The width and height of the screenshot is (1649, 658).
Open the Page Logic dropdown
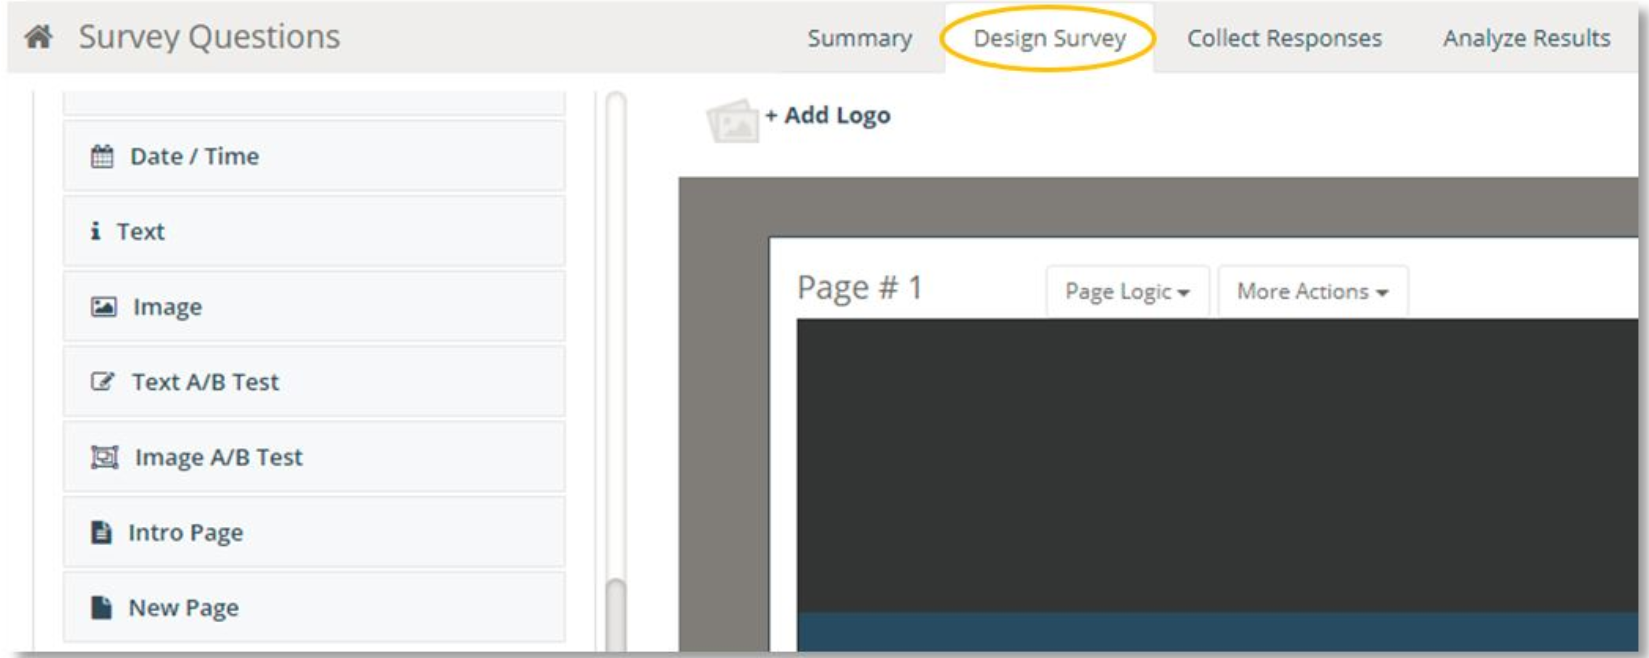(1127, 291)
